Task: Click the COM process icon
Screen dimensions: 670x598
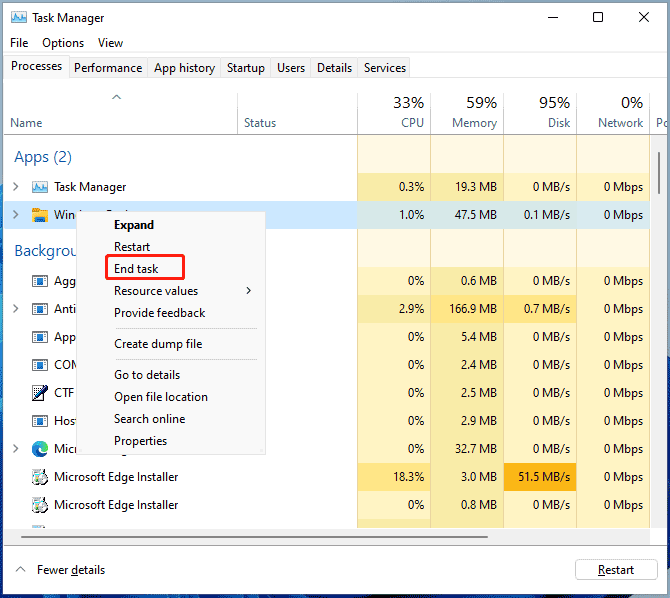Action: [40, 365]
